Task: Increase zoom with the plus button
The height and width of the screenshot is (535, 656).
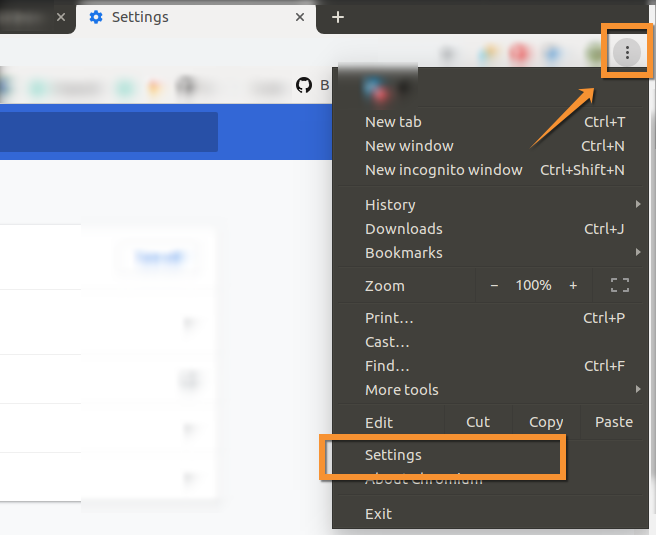Action: 573,285
